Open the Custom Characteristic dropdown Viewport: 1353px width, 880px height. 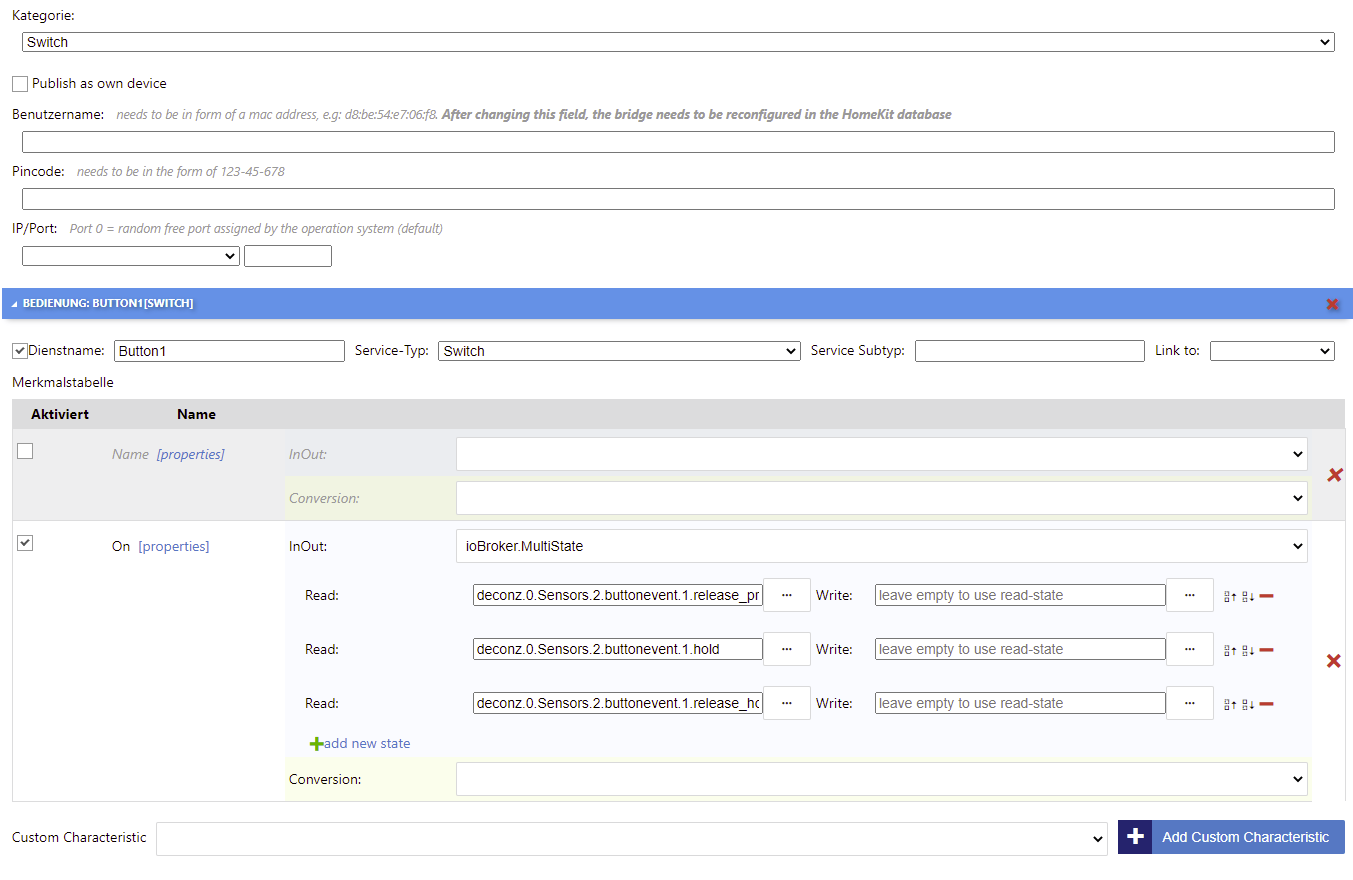click(x=632, y=839)
